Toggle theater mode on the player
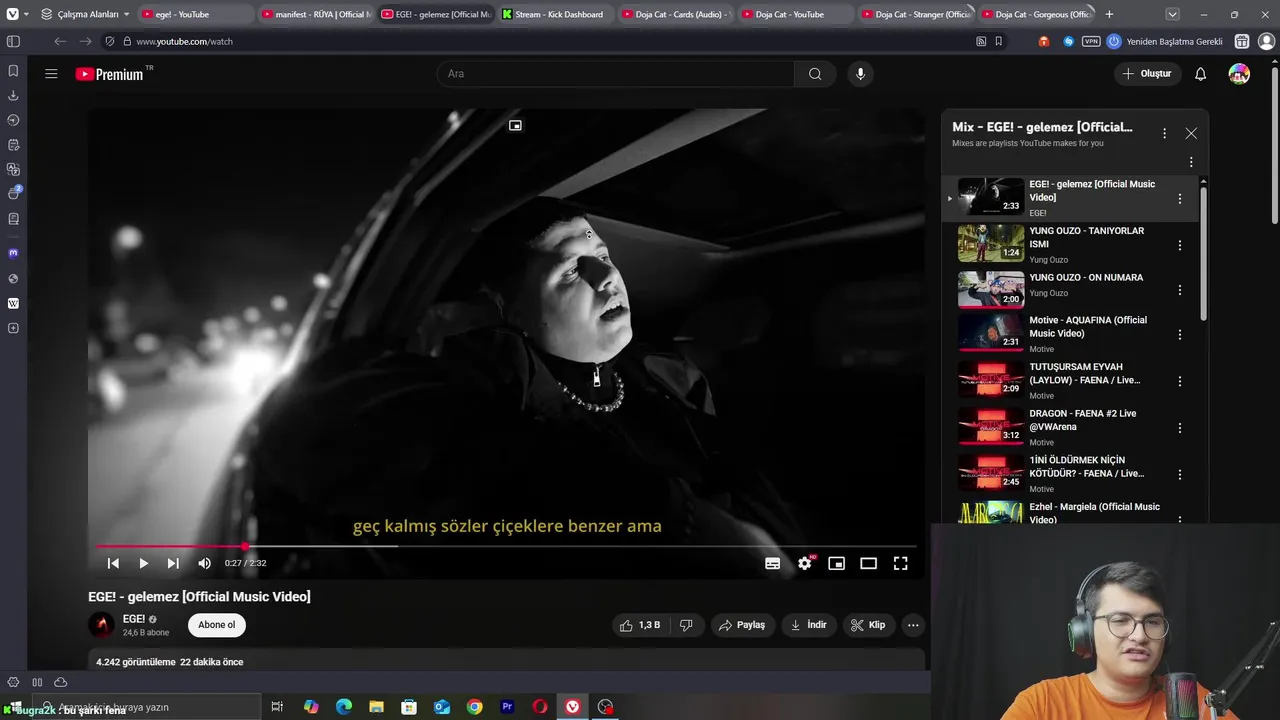This screenshot has height=720, width=1280. point(868,563)
